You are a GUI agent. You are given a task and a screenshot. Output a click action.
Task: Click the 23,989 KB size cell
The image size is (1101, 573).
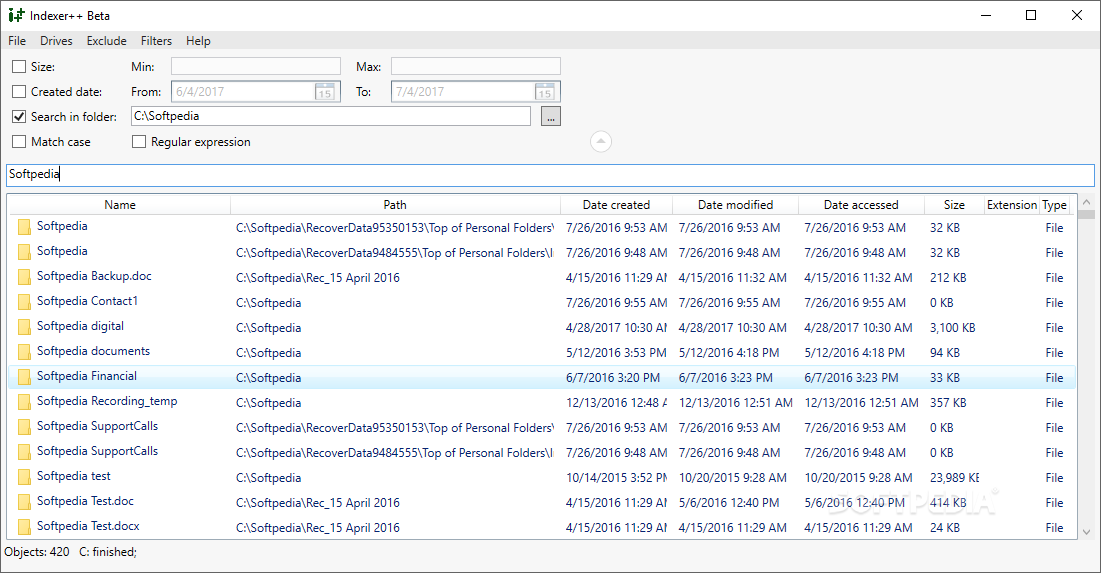[954, 478]
